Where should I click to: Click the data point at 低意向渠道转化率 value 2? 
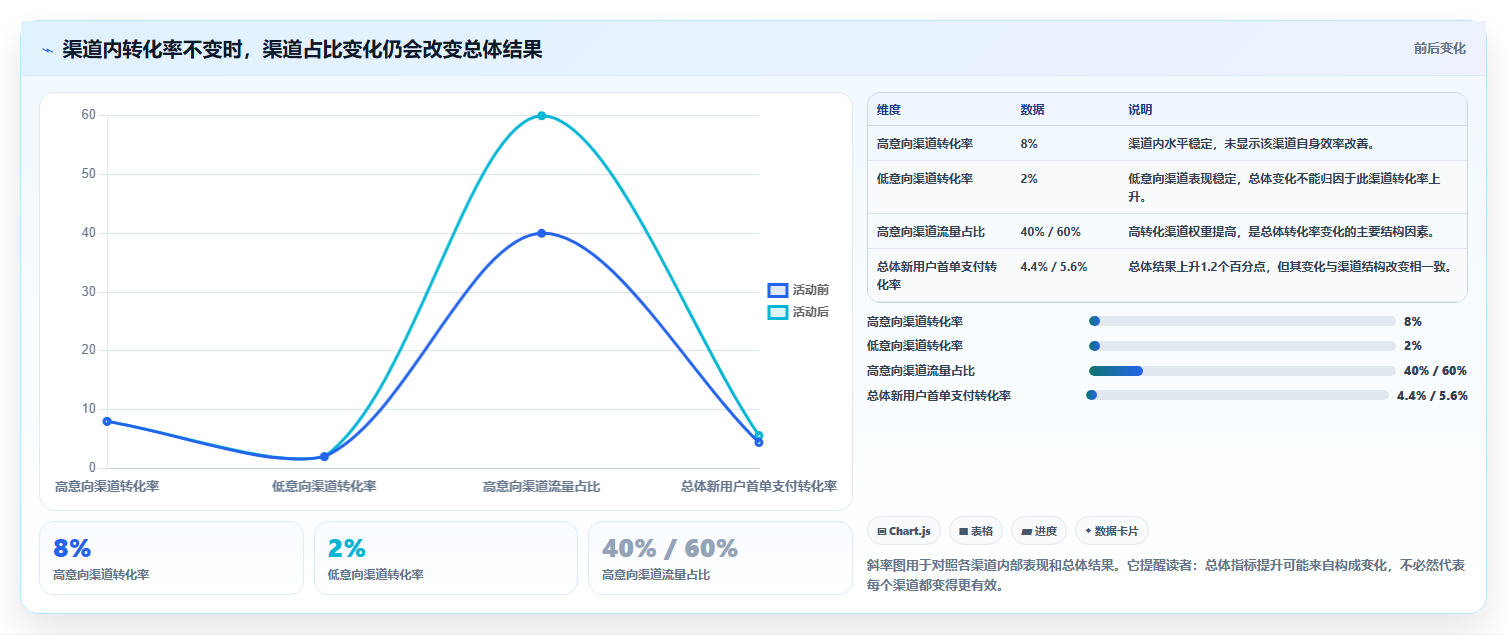[324, 456]
